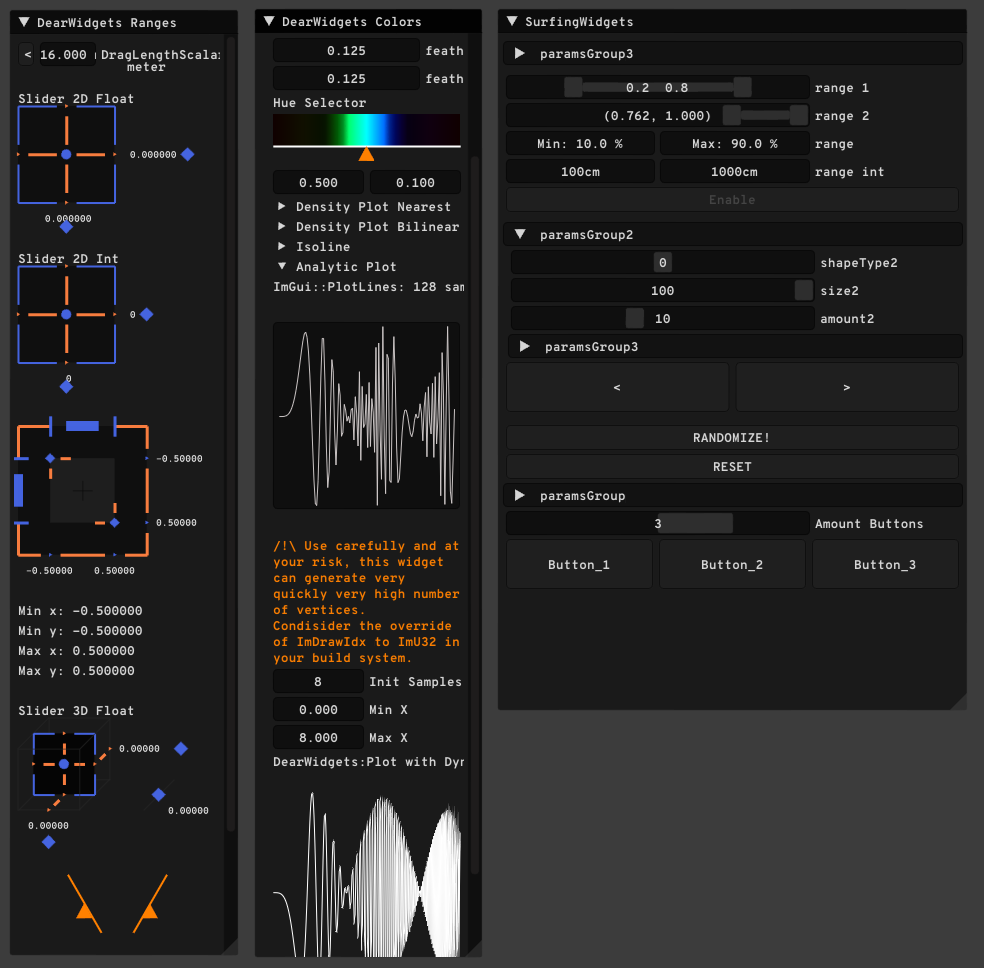The height and width of the screenshot is (968, 984).
Task: Click the 0.100 field below Hue Selector
Action: point(415,183)
